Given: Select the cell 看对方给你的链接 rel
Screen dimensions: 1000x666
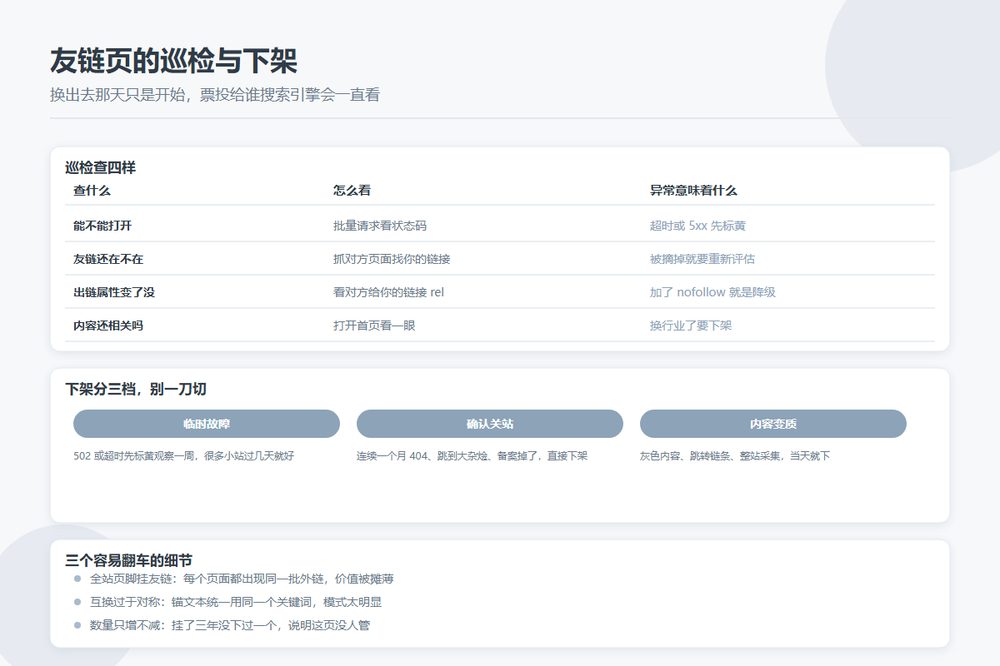Looking at the screenshot, I should 388,292.
